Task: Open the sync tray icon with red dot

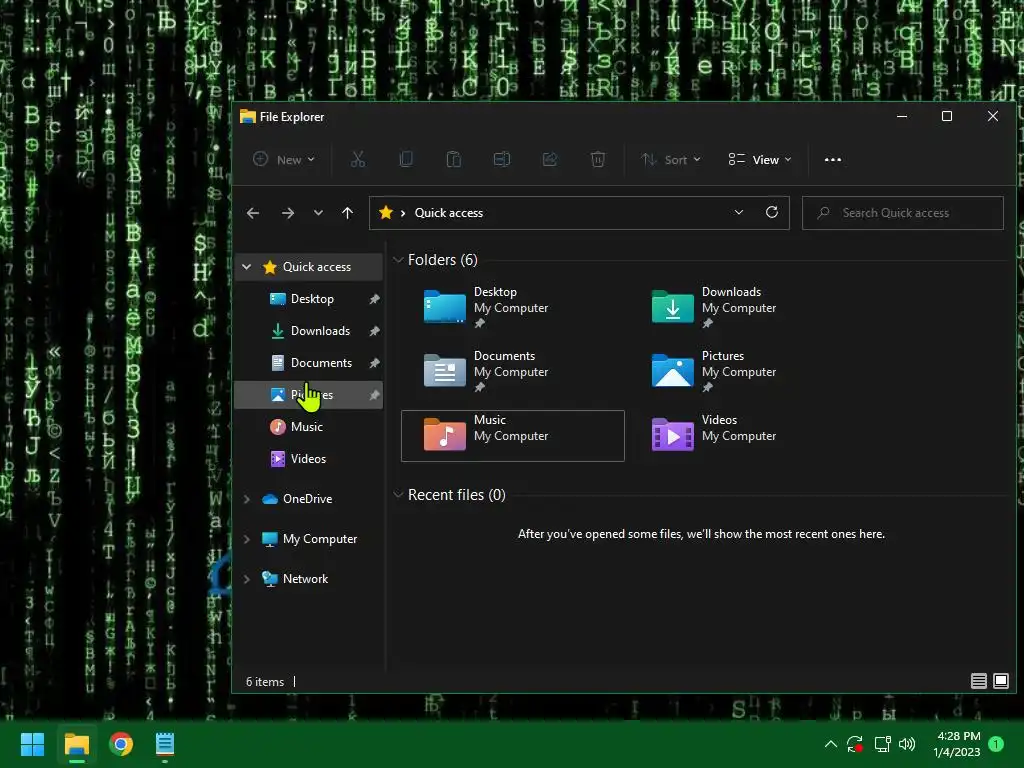Action: point(855,744)
